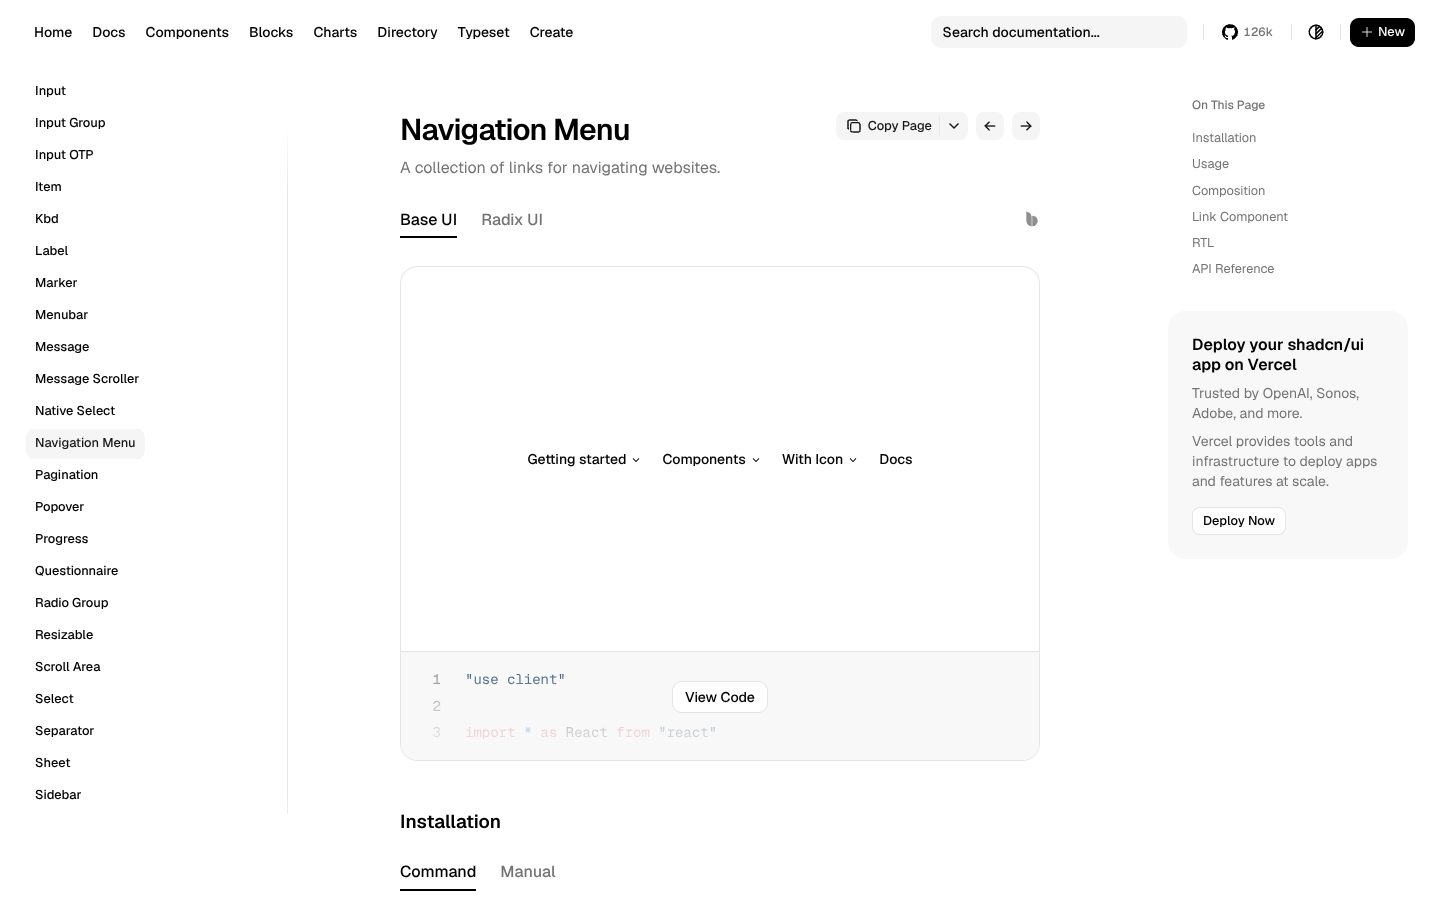This screenshot has height=900, width=1440.
Task: Jump to API Reference in On This Page
Action: coord(1233,269)
